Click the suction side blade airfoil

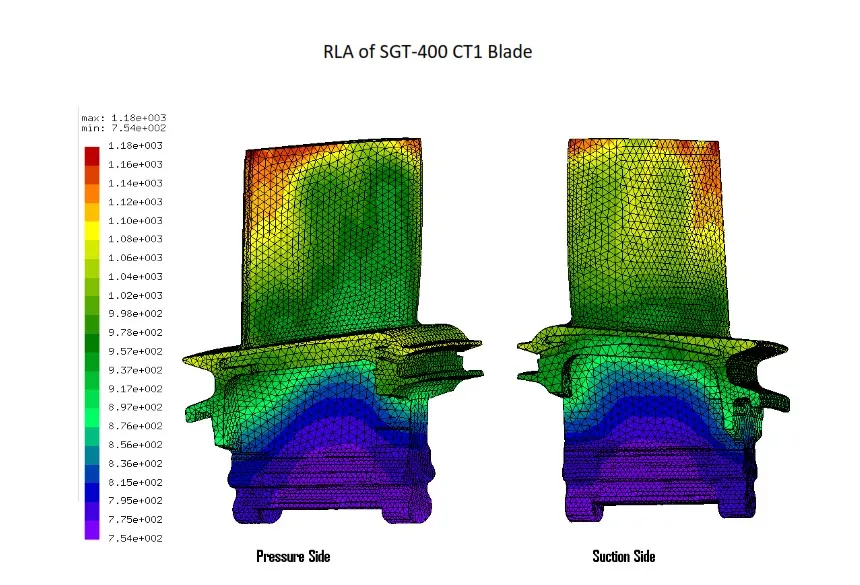pyautogui.click(x=647, y=236)
